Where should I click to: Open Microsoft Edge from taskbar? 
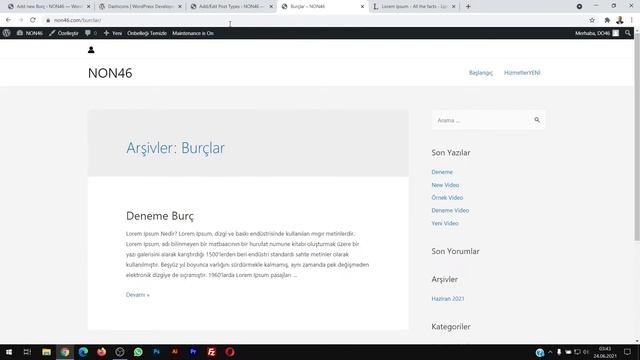click(x=83, y=352)
